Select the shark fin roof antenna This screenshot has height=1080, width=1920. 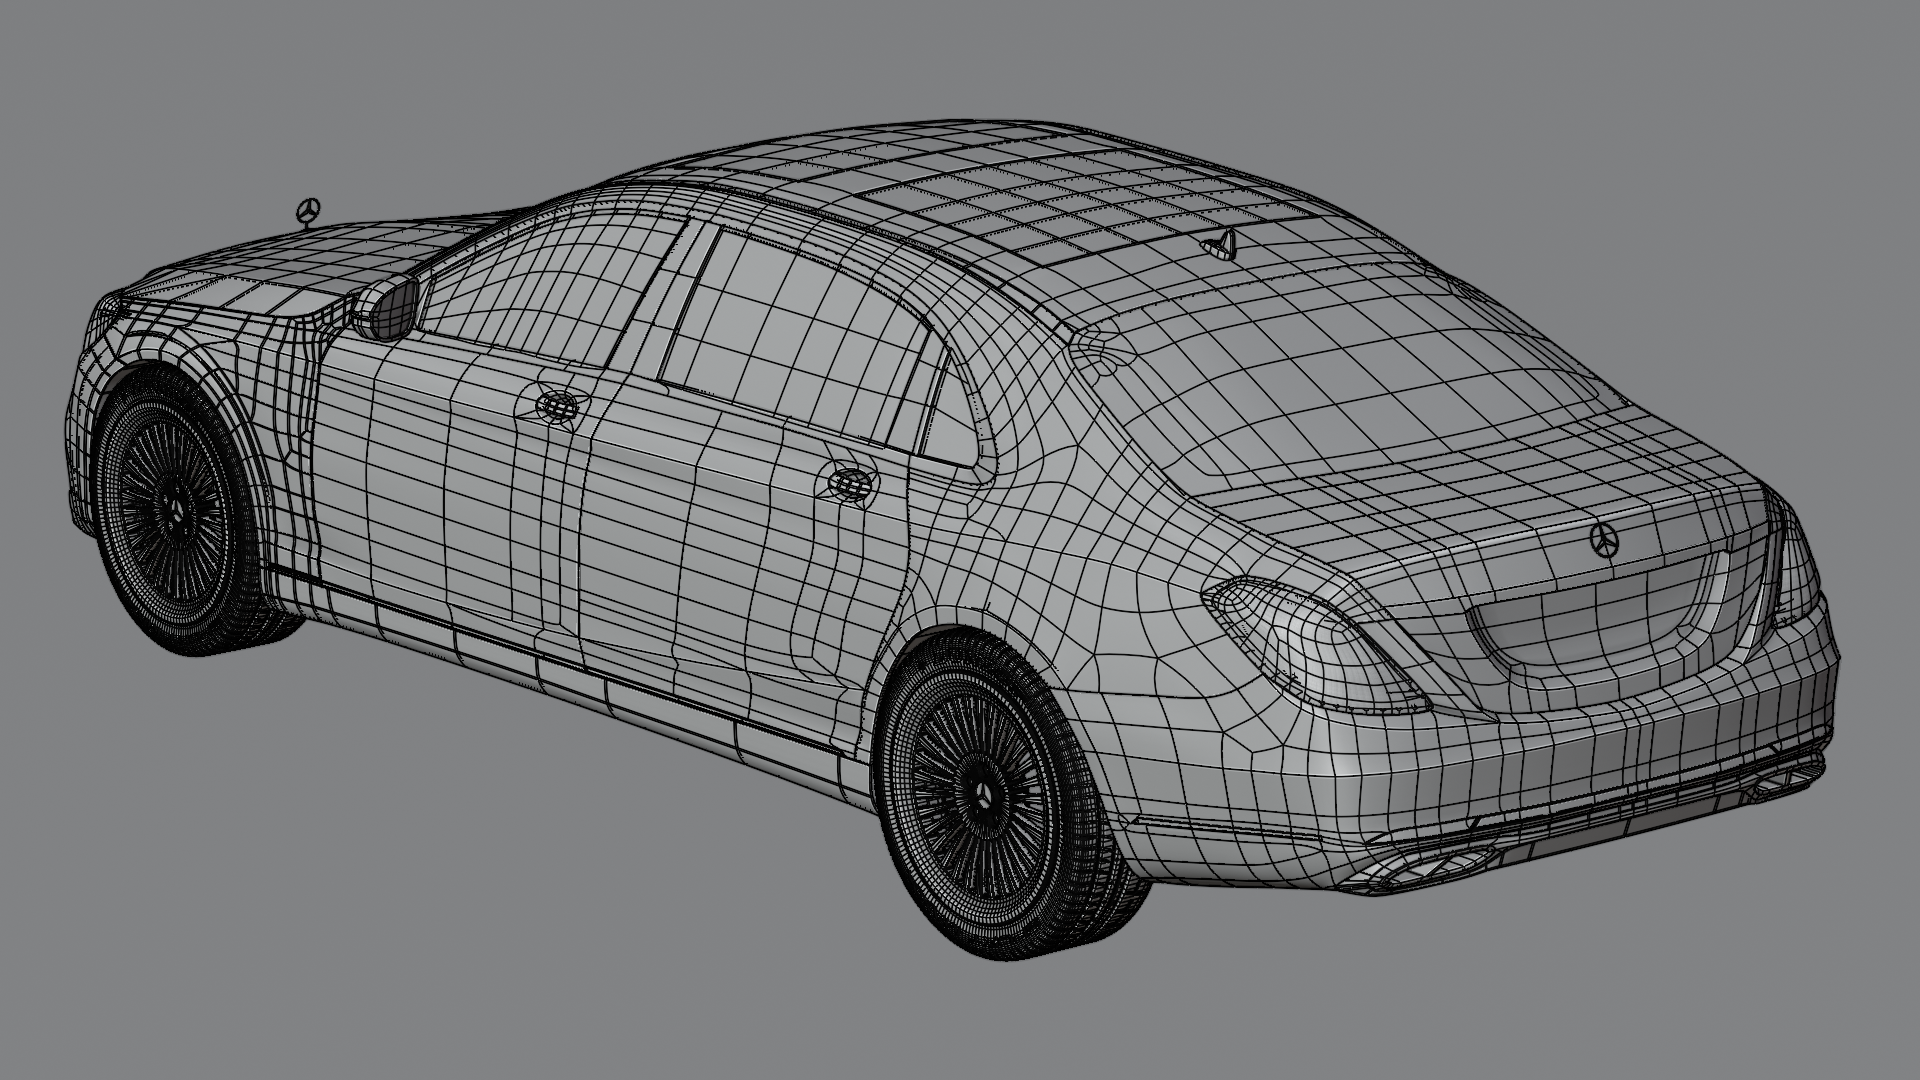point(1224,244)
